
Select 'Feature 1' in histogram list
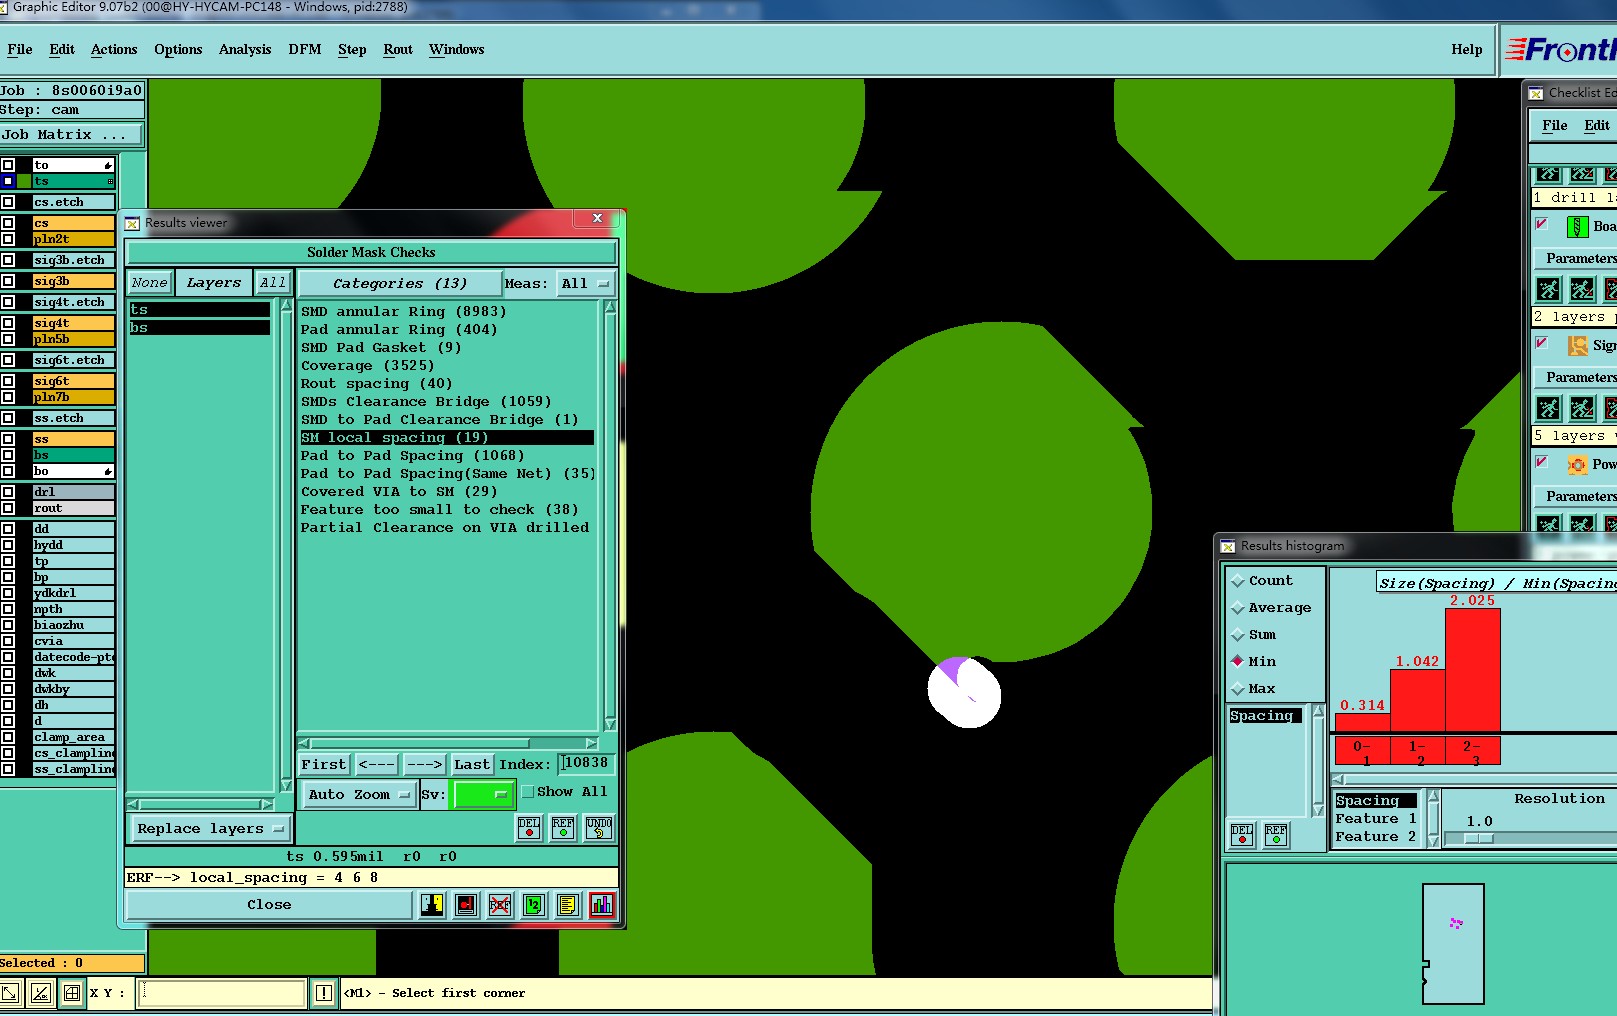click(x=1375, y=819)
